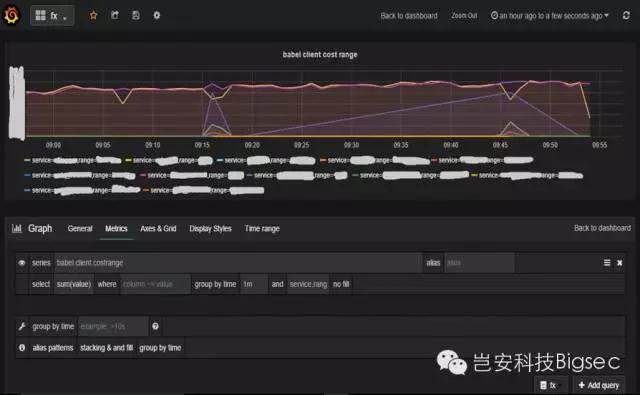This screenshot has height=395, width=640.
Task: Open the fx dashboard picker dropdown
Action: pos(52,16)
